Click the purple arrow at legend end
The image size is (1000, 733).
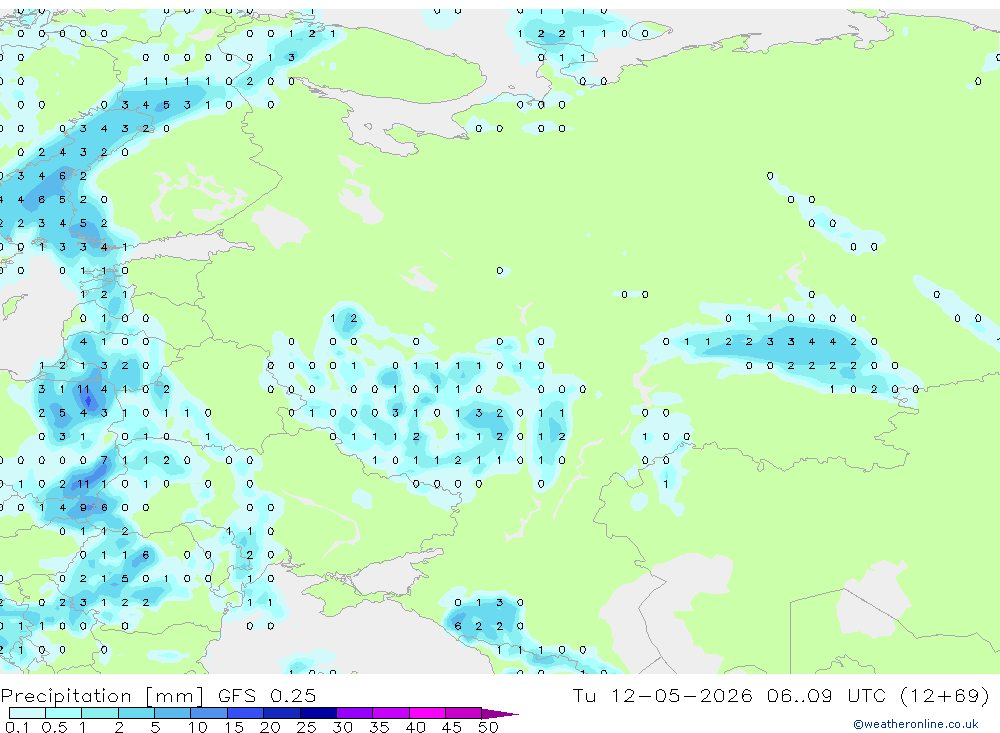click(500, 713)
